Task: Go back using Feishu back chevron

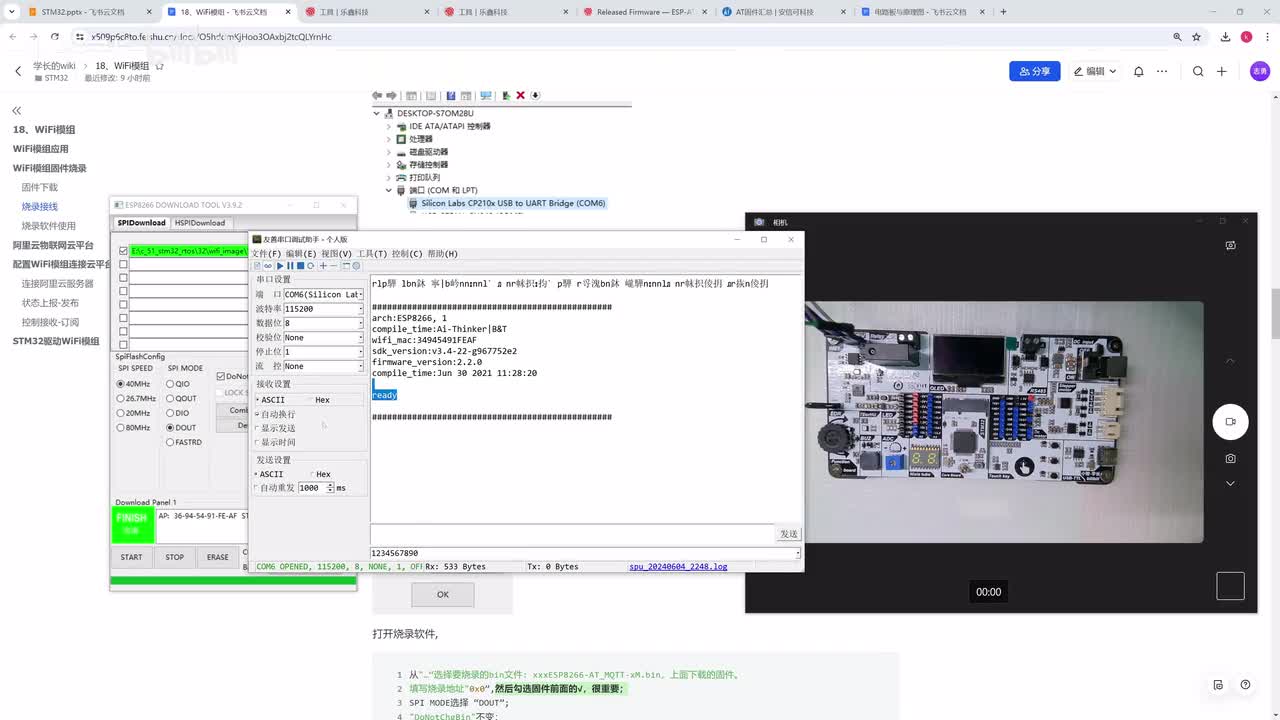Action: click(18, 71)
